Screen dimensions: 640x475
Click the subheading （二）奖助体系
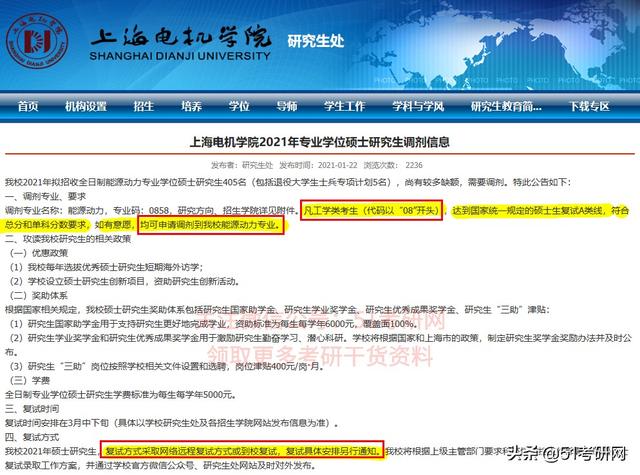tap(39, 295)
